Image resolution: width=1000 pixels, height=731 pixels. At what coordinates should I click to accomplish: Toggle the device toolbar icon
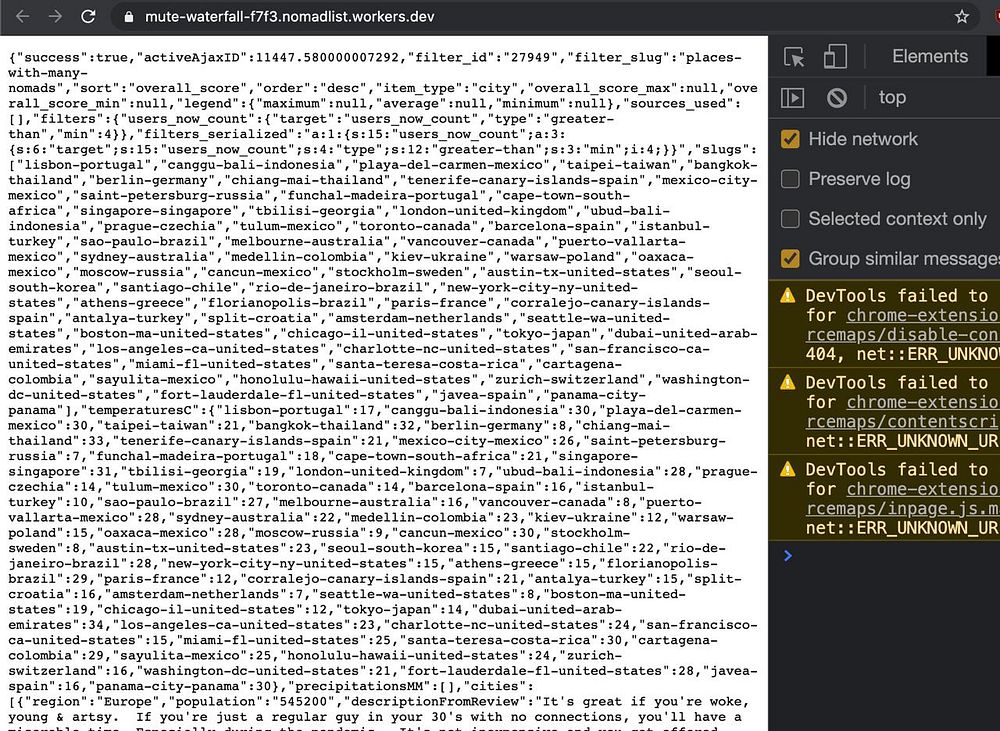pyautogui.click(x=835, y=57)
